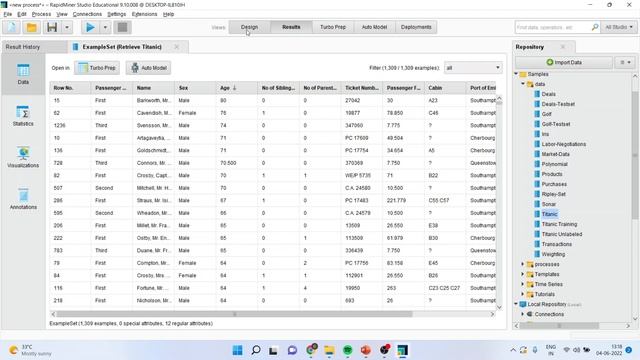The width and height of the screenshot is (640, 360).
Task: Select the Iris data set
Action: click(x=545, y=134)
